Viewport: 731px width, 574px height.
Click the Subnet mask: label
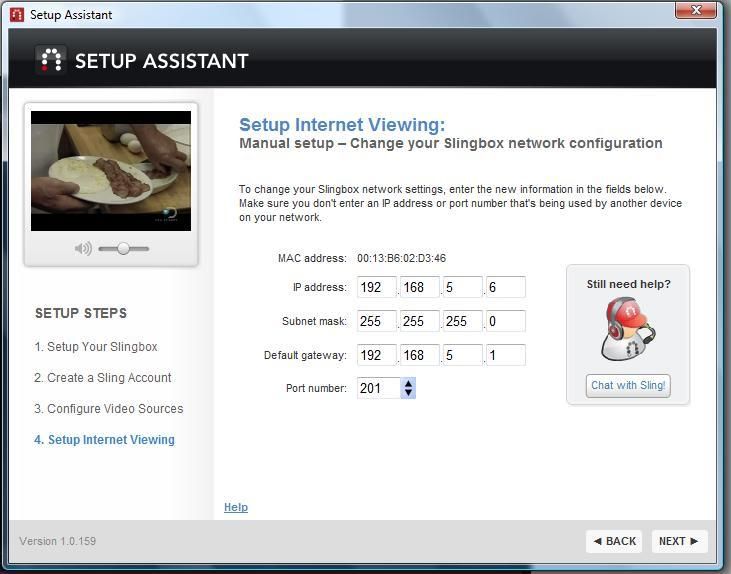click(x=314, y=321)
